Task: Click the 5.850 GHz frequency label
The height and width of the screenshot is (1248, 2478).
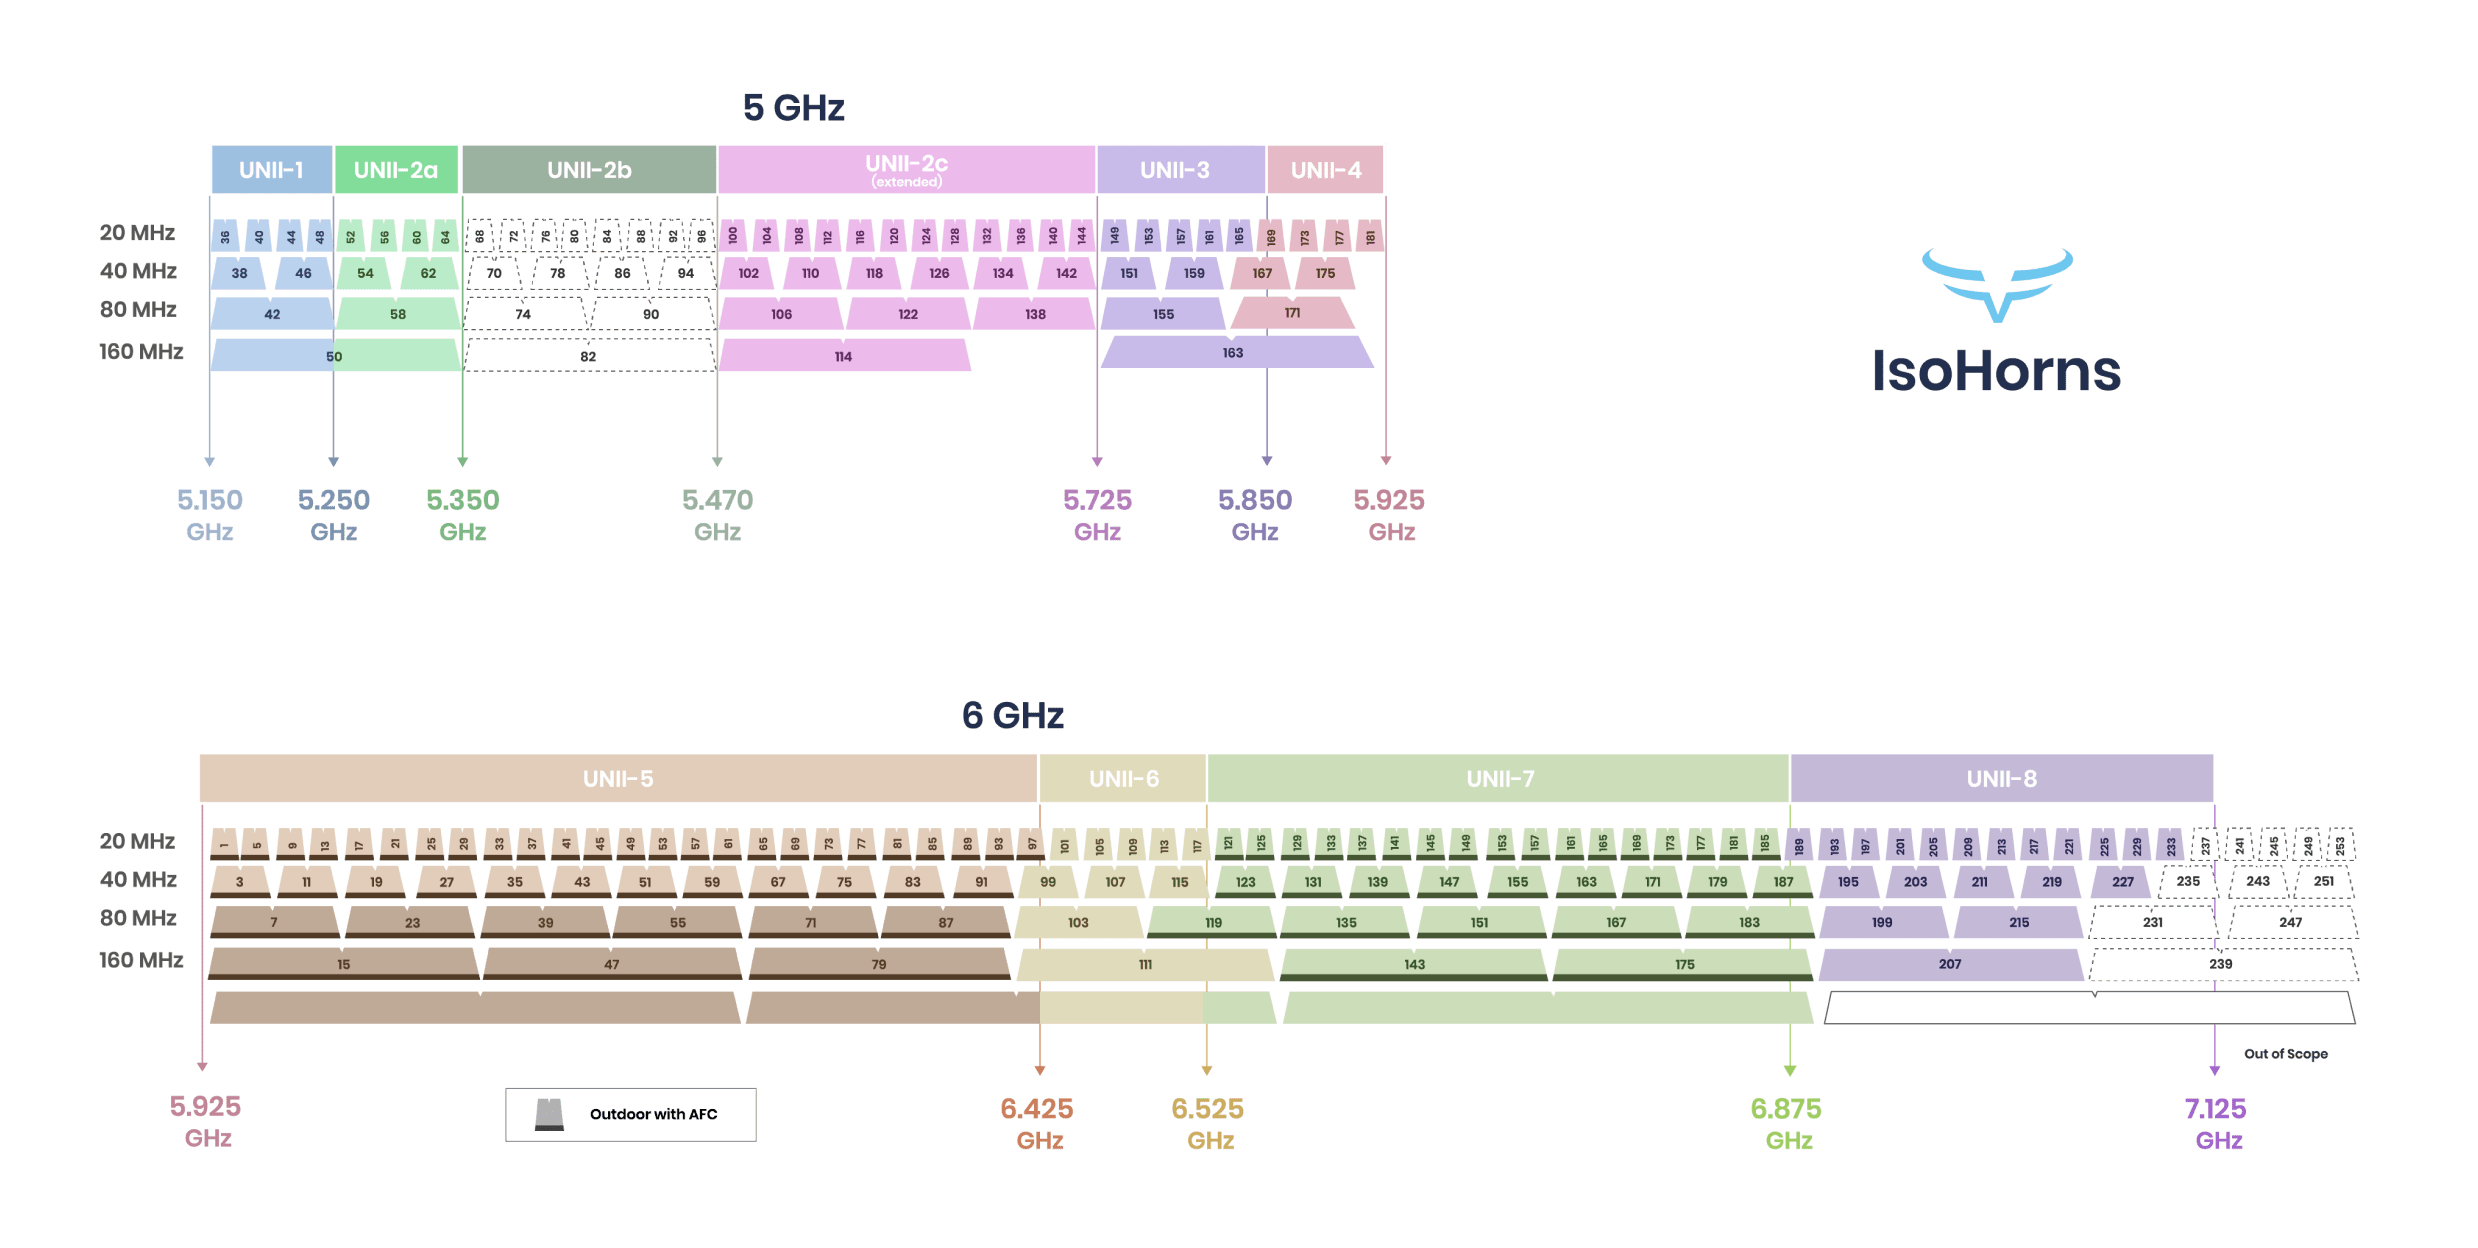Action: pyautogui.click(x=1255, y=515)
